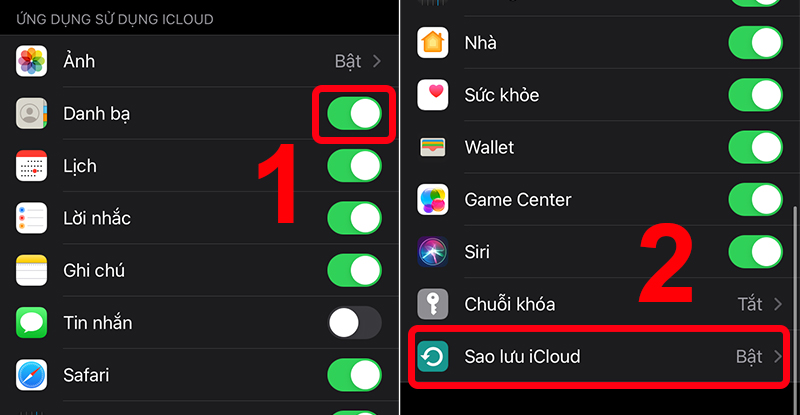Screen dimensions: 800x415
Task: Select the Sao lưu iCloud entry
Action: (598, 356)
